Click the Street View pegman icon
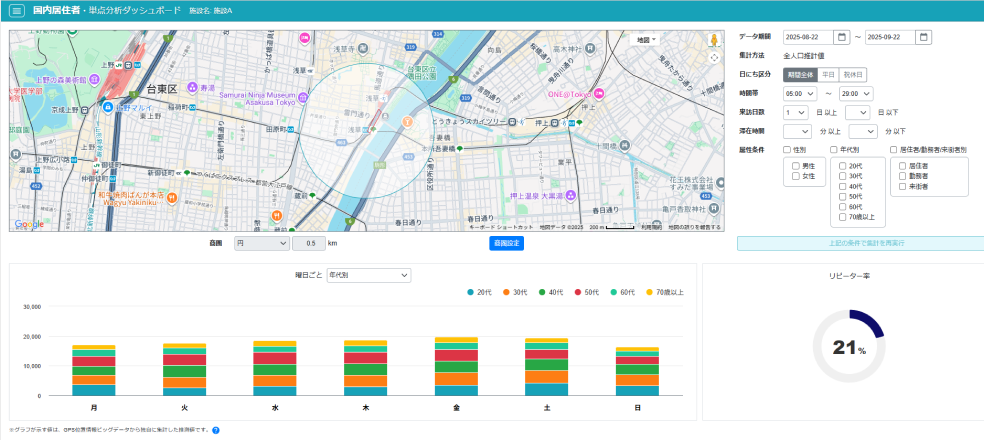The width and height of the screenshot is (984, 440). (x=714, y=41)
